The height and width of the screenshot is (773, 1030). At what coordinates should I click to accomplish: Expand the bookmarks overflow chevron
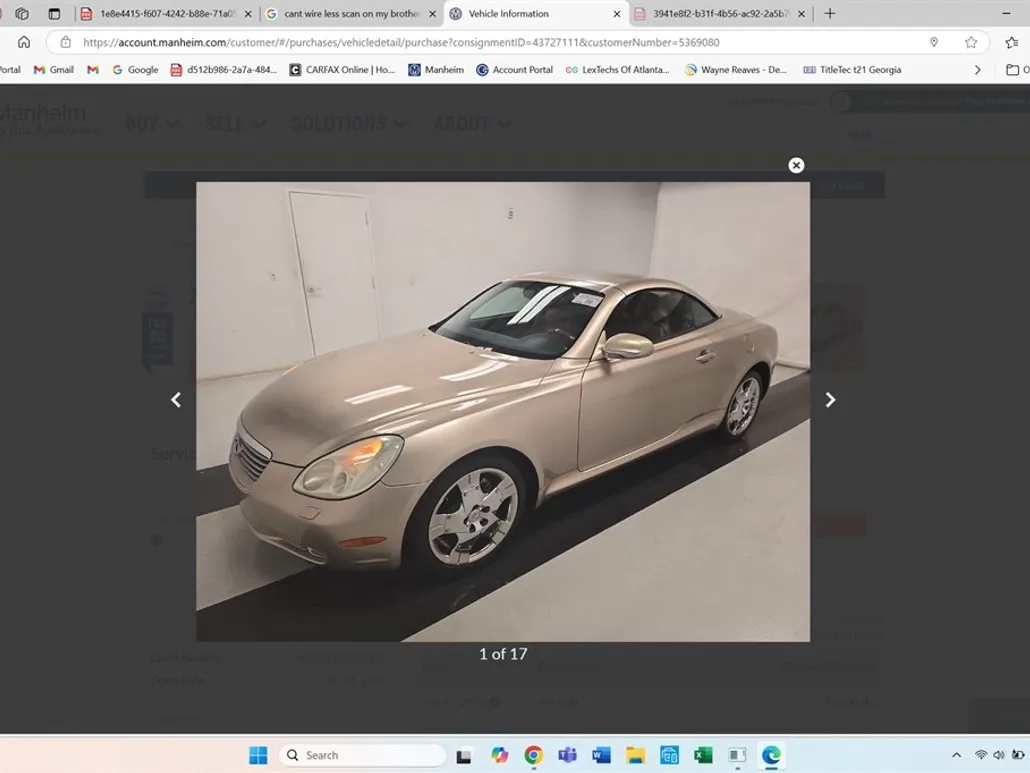(x=977, y=70)
